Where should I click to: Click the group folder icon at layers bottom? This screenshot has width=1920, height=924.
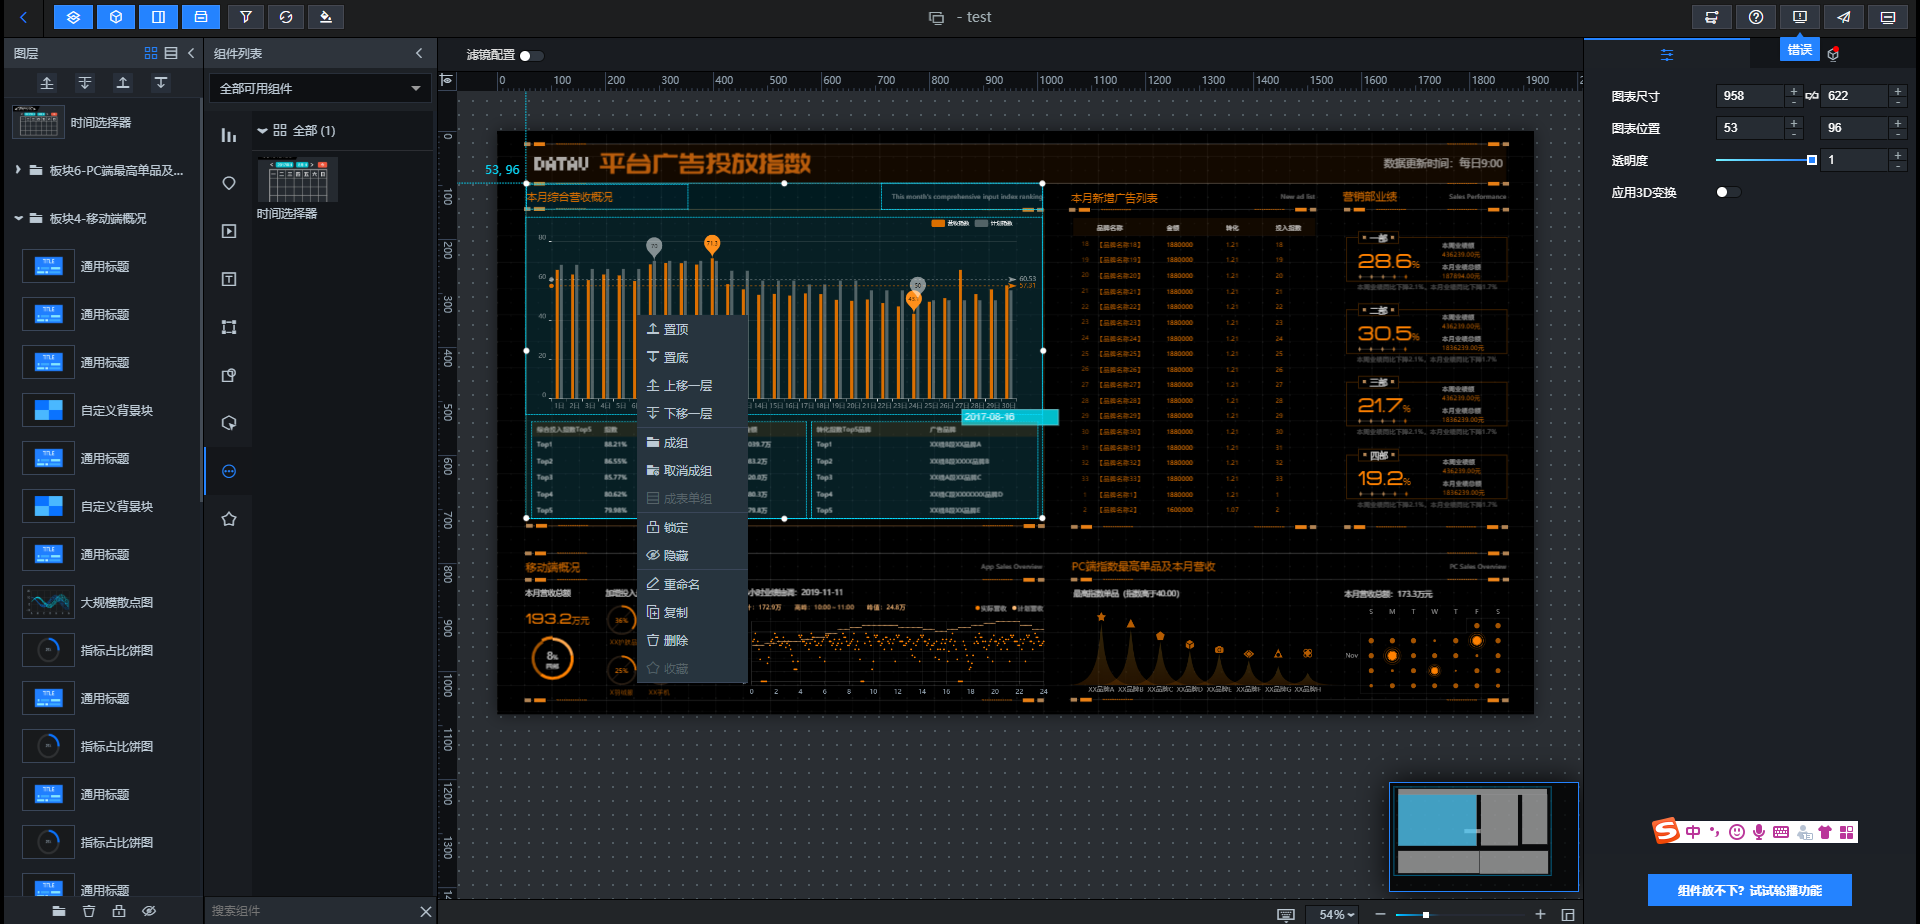[59, 911]
